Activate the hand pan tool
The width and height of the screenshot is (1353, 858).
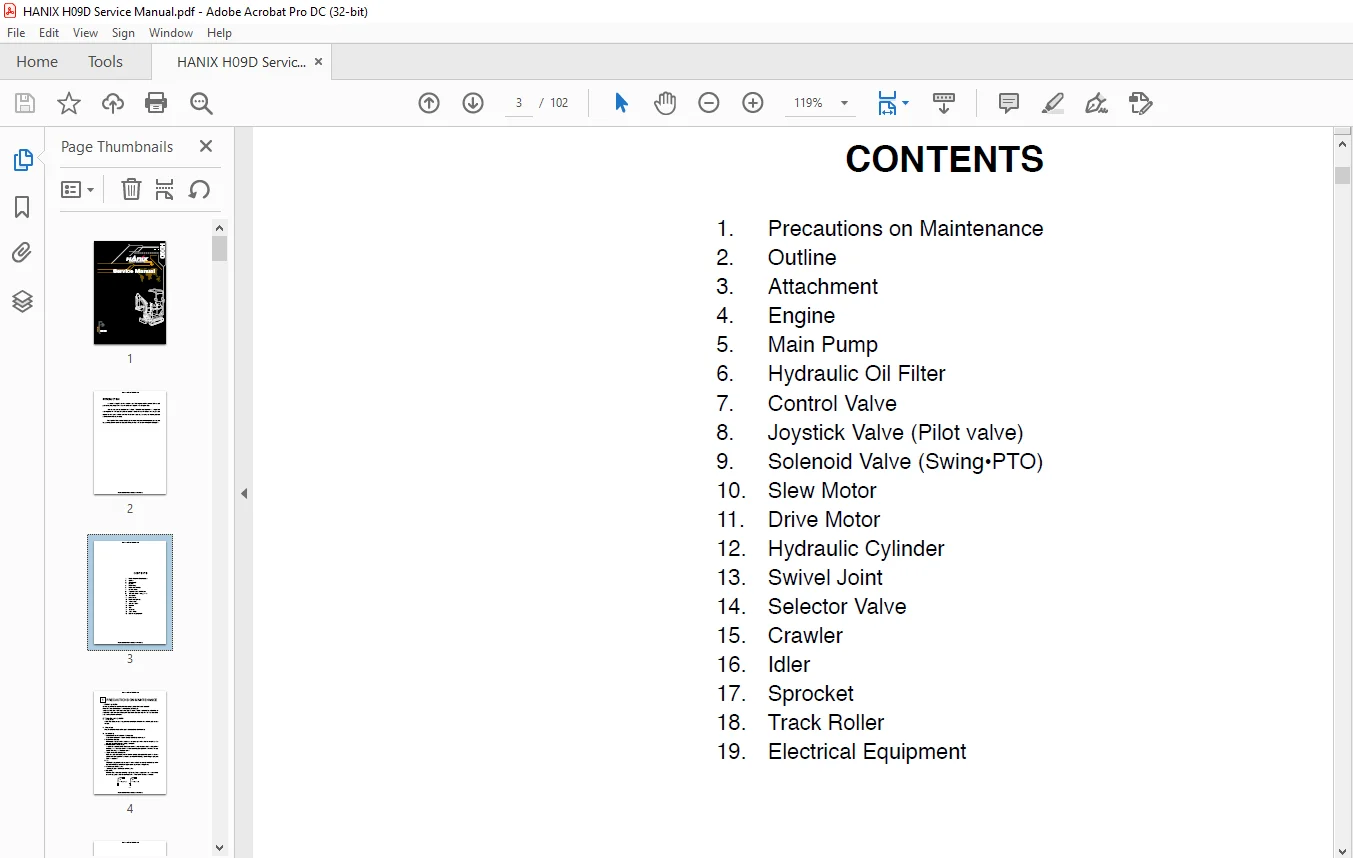665,103
